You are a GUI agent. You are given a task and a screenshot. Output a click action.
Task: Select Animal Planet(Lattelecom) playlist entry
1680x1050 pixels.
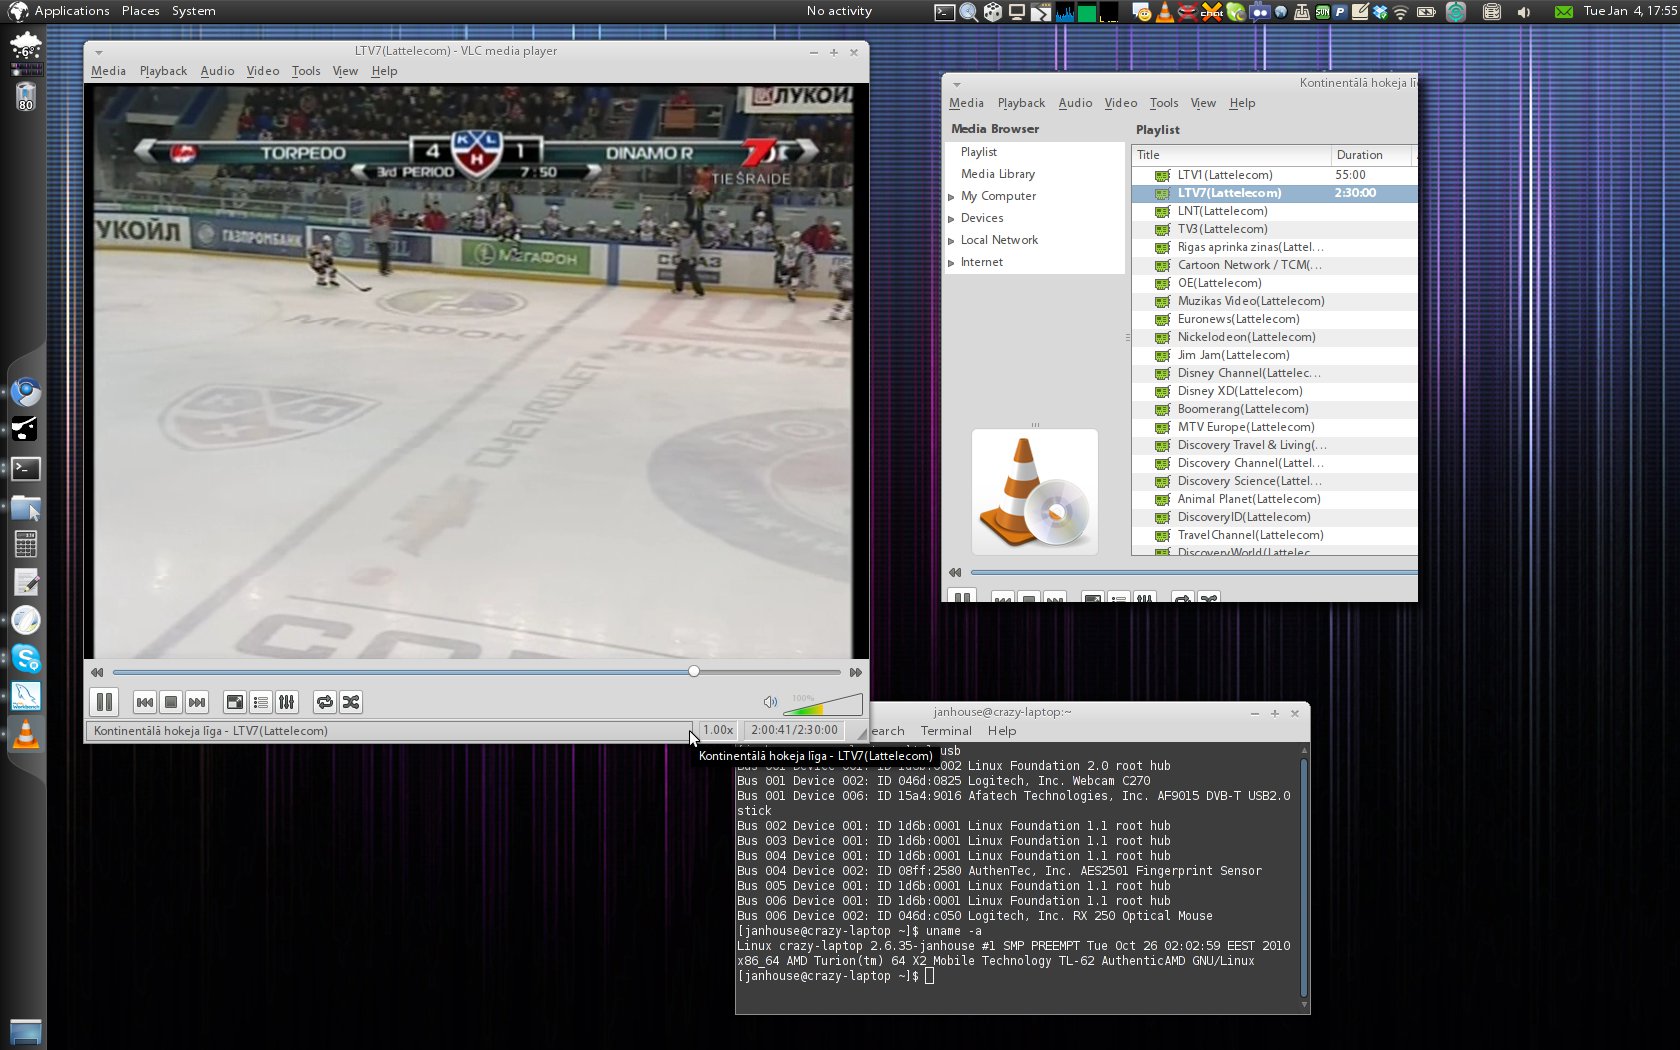[1274, 499]
